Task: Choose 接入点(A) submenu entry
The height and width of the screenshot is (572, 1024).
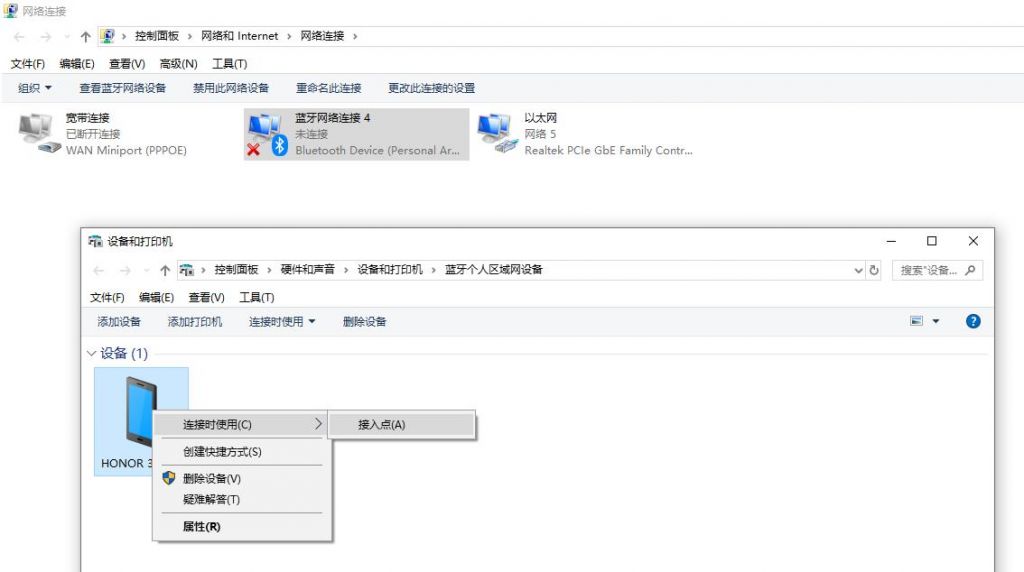Action: tap(401, 424)
